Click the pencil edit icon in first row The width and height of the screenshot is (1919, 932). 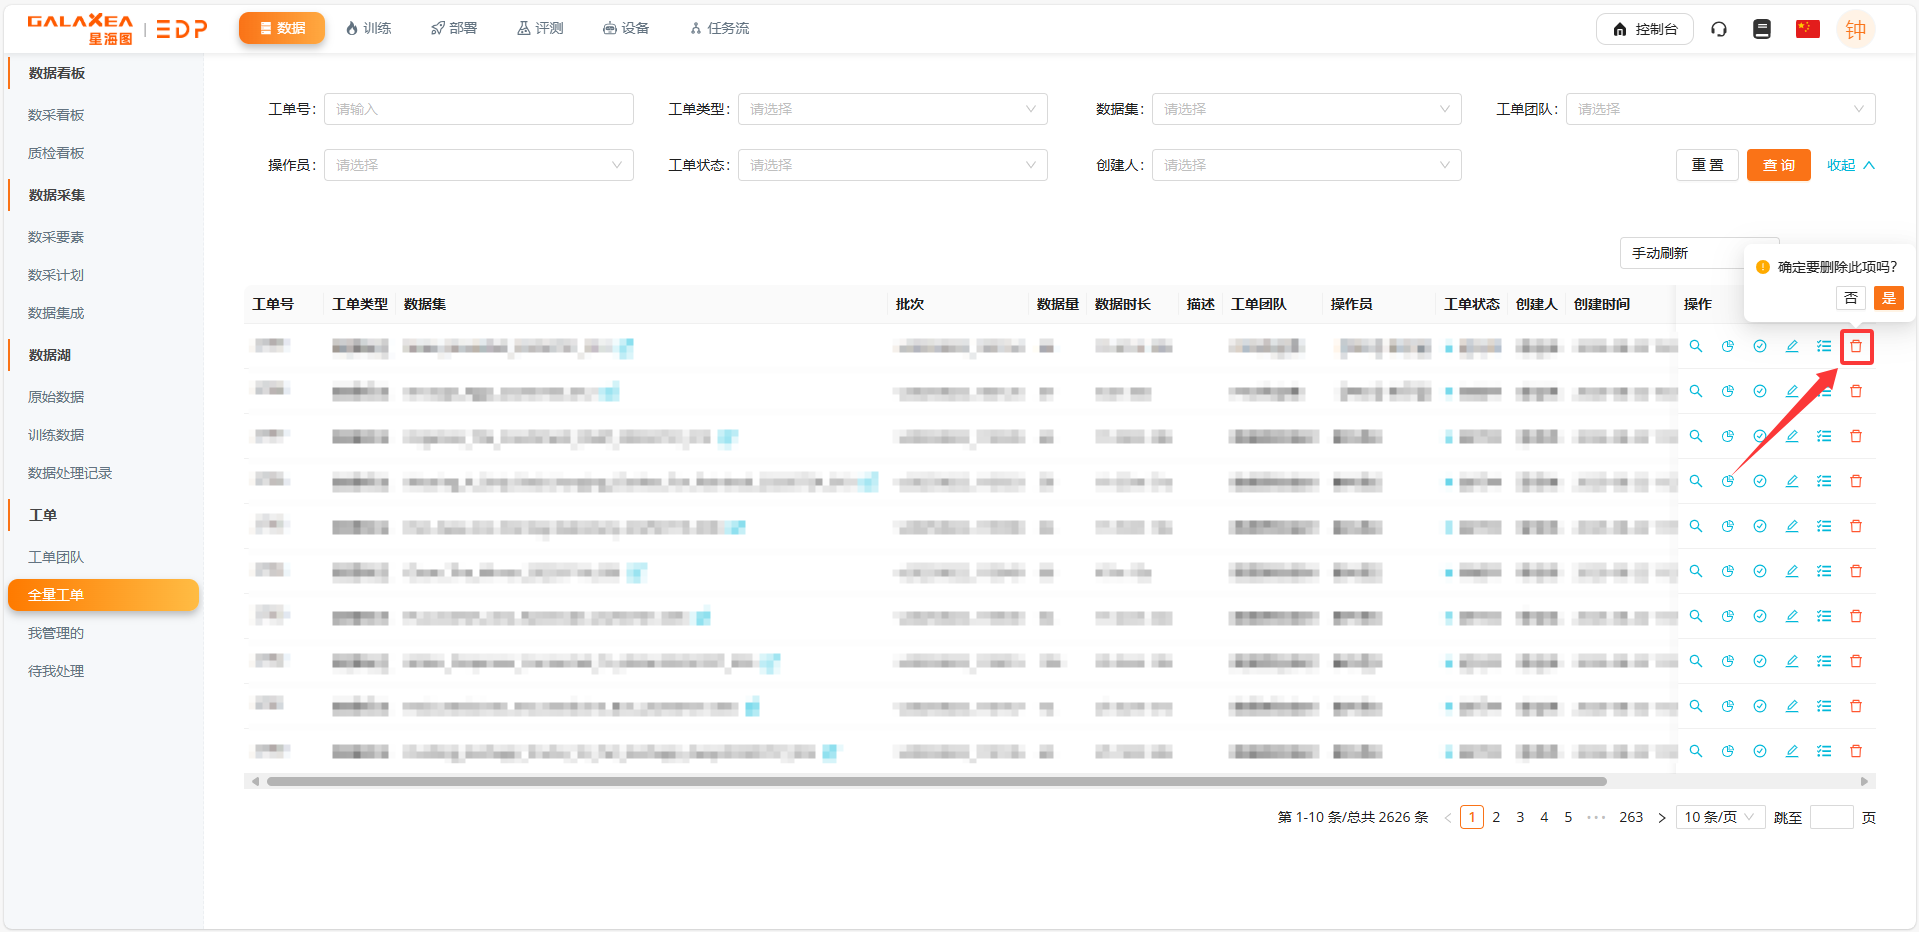tap(1791, 346)
